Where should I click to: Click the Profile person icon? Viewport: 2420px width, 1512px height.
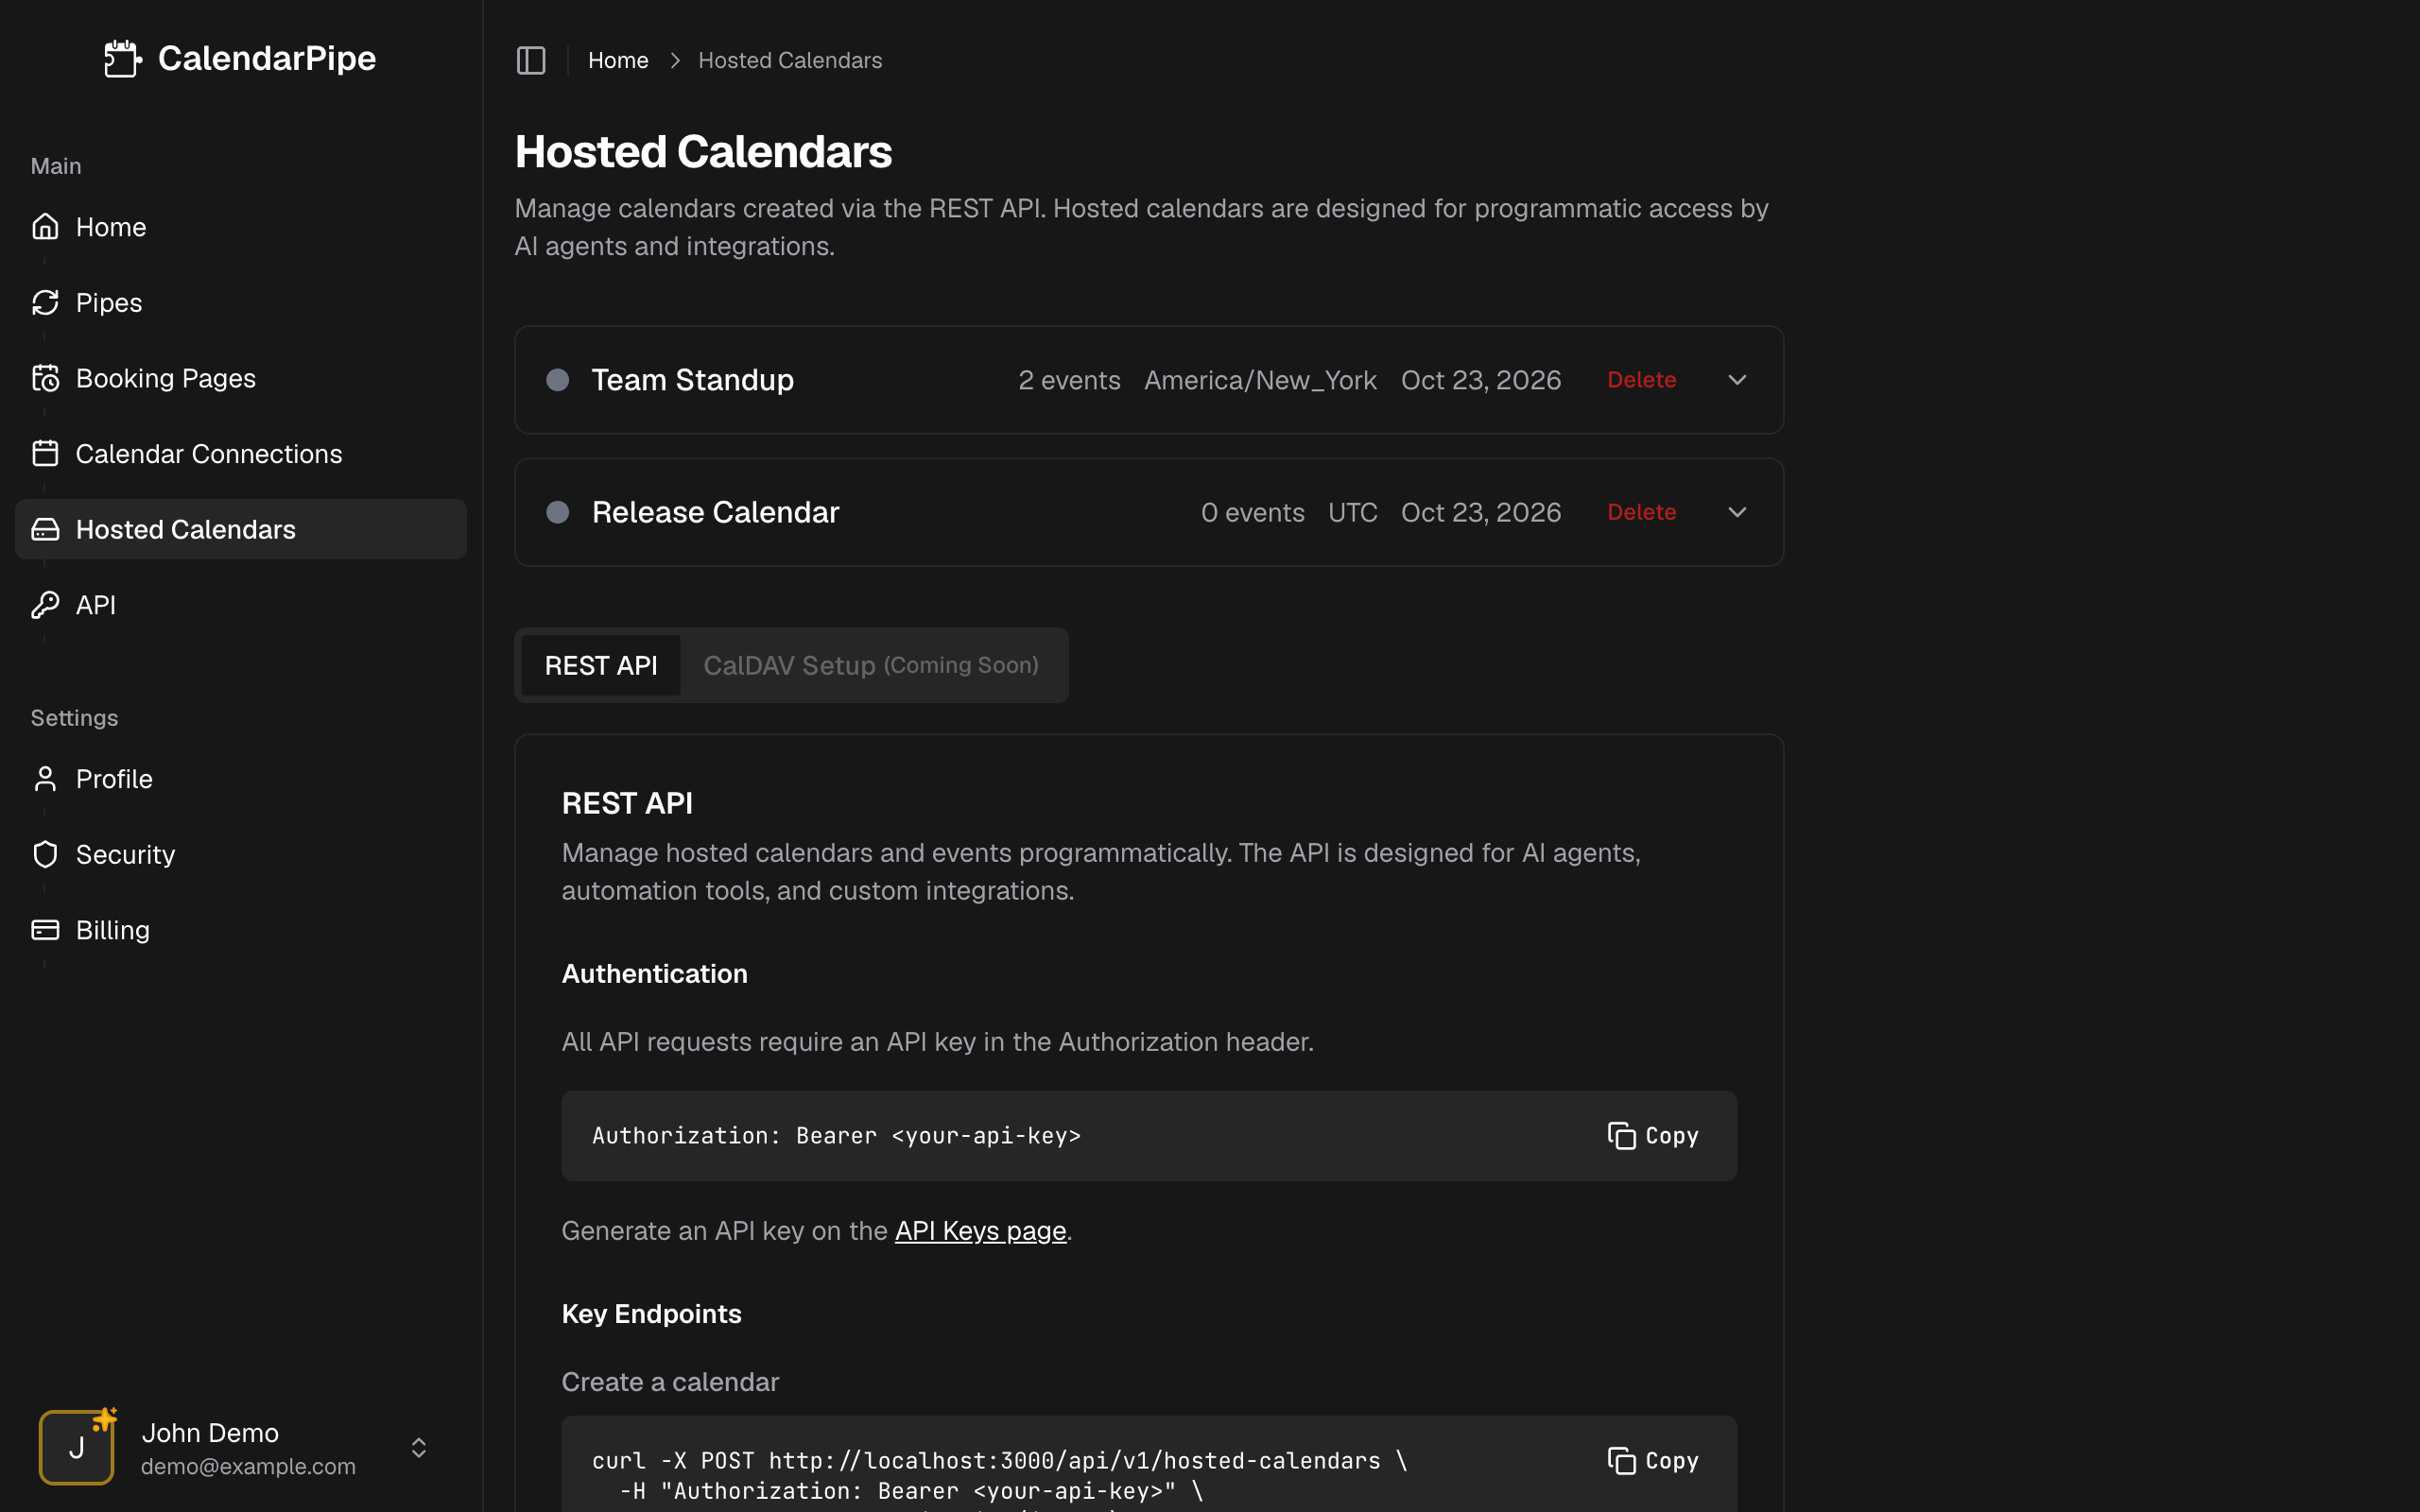45,779
